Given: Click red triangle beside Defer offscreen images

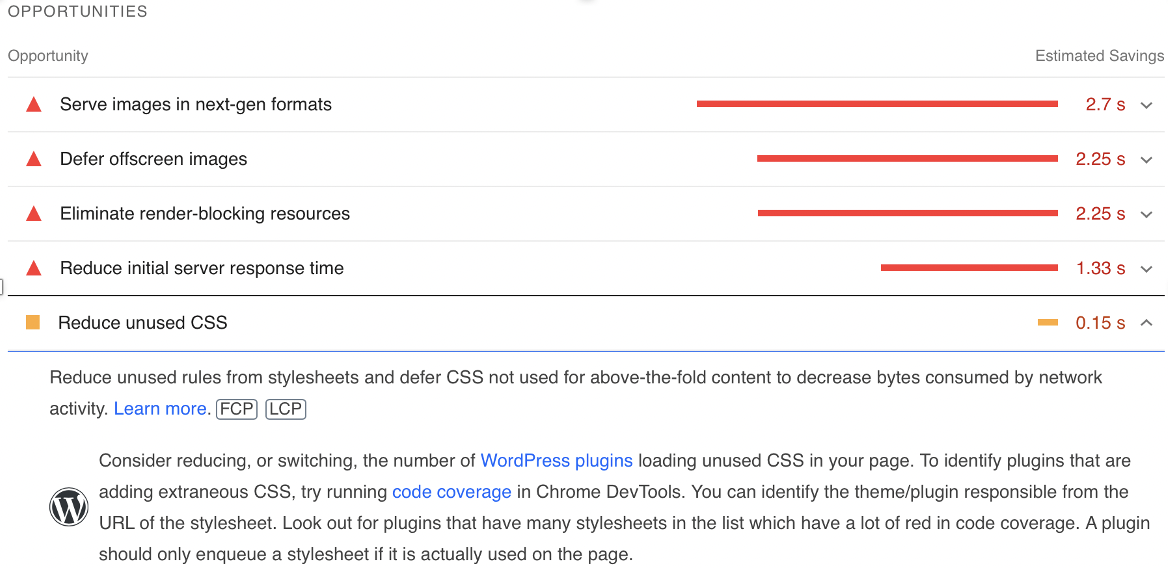Looking at the screenshot, I should 33,159.
